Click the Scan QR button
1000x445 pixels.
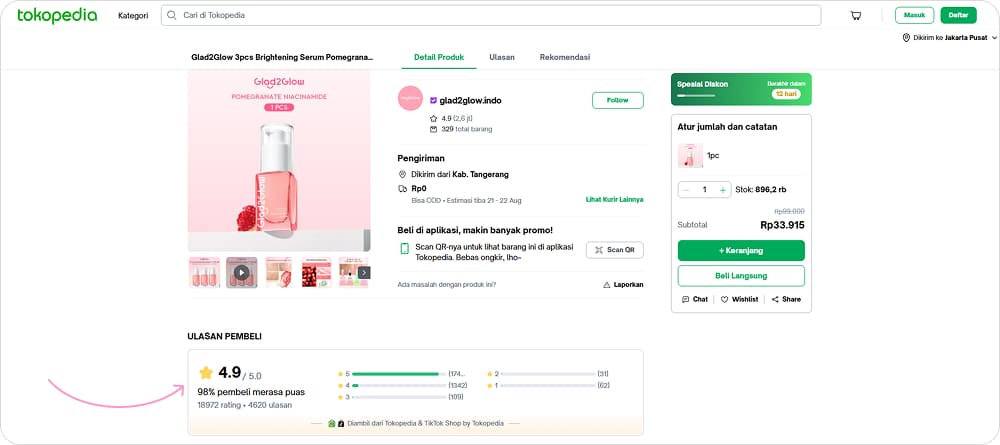[x=615, y=250]
